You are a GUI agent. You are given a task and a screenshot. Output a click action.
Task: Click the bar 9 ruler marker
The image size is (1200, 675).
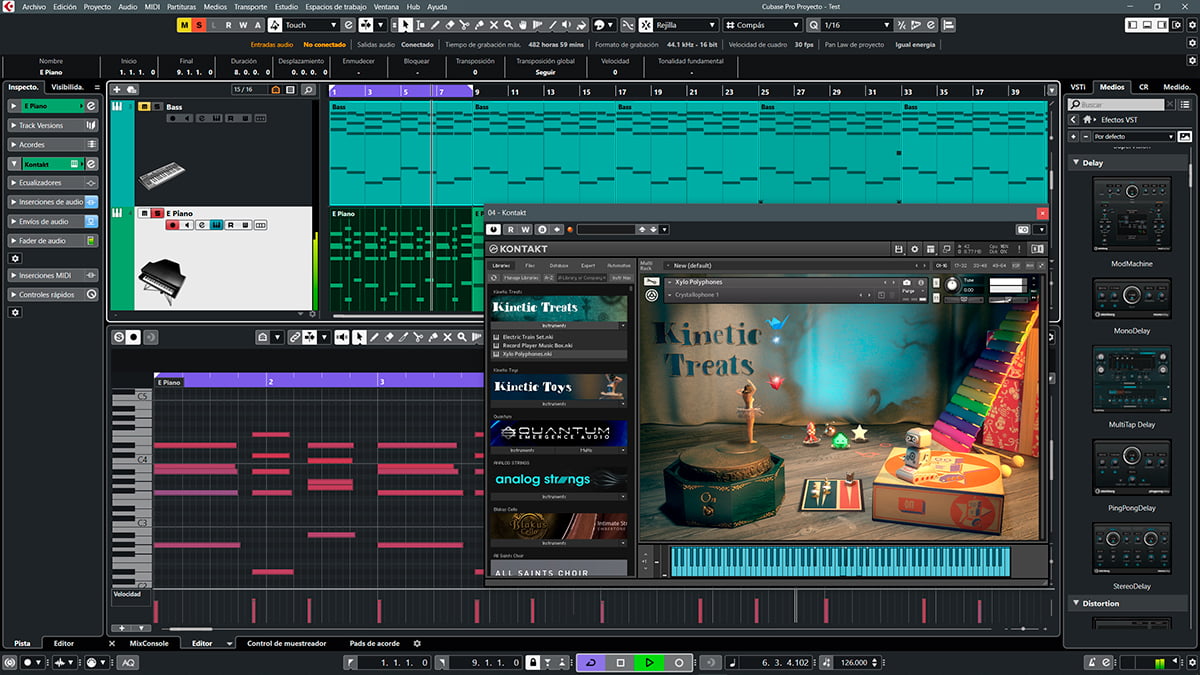[x=478, y=92]
